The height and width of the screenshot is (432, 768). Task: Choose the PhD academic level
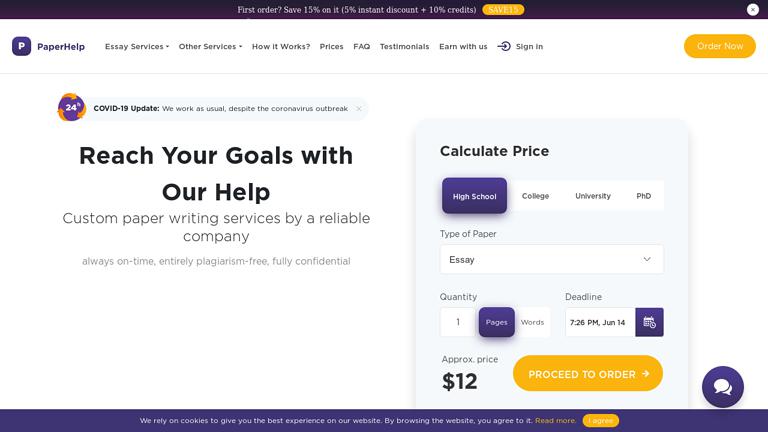pyautogui.click(x=643, y=196)
